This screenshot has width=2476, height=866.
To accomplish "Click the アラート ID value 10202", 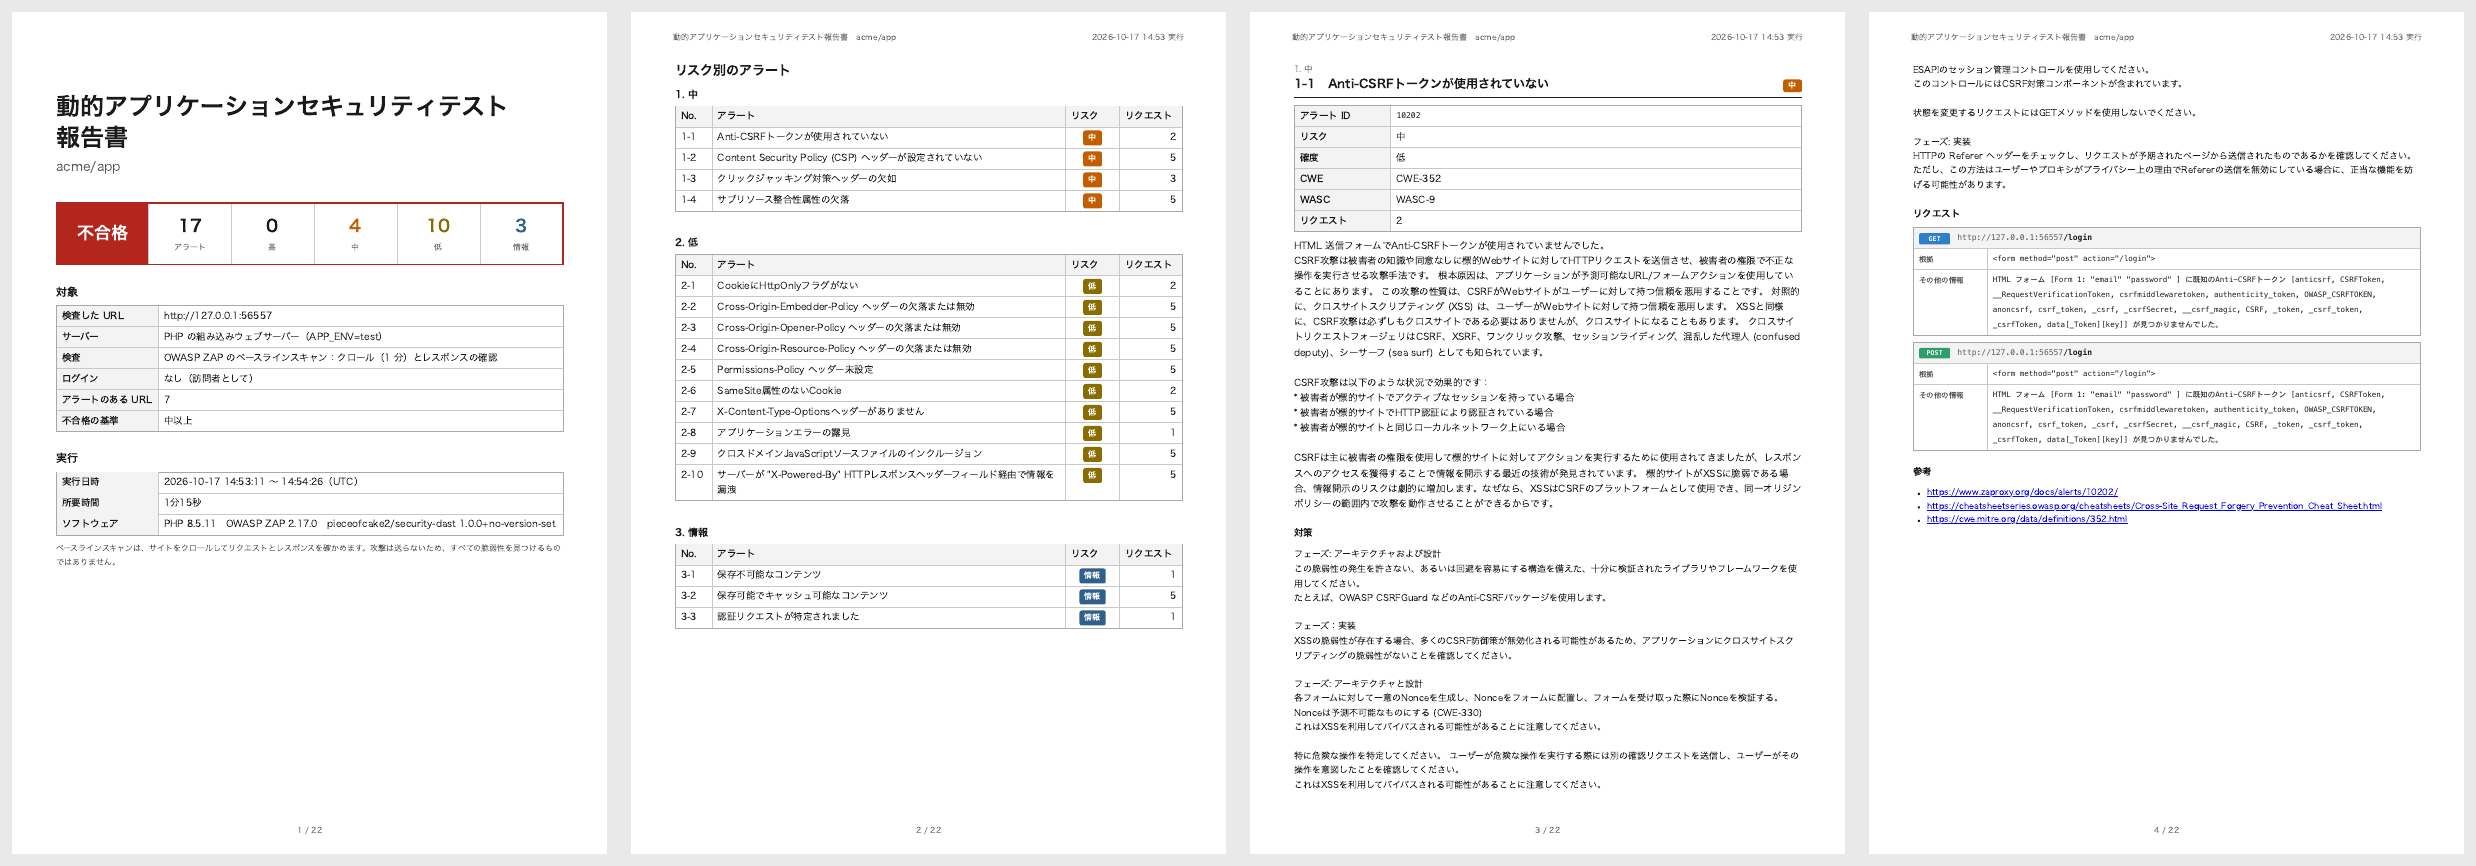I will click(x=1408, y=116).
